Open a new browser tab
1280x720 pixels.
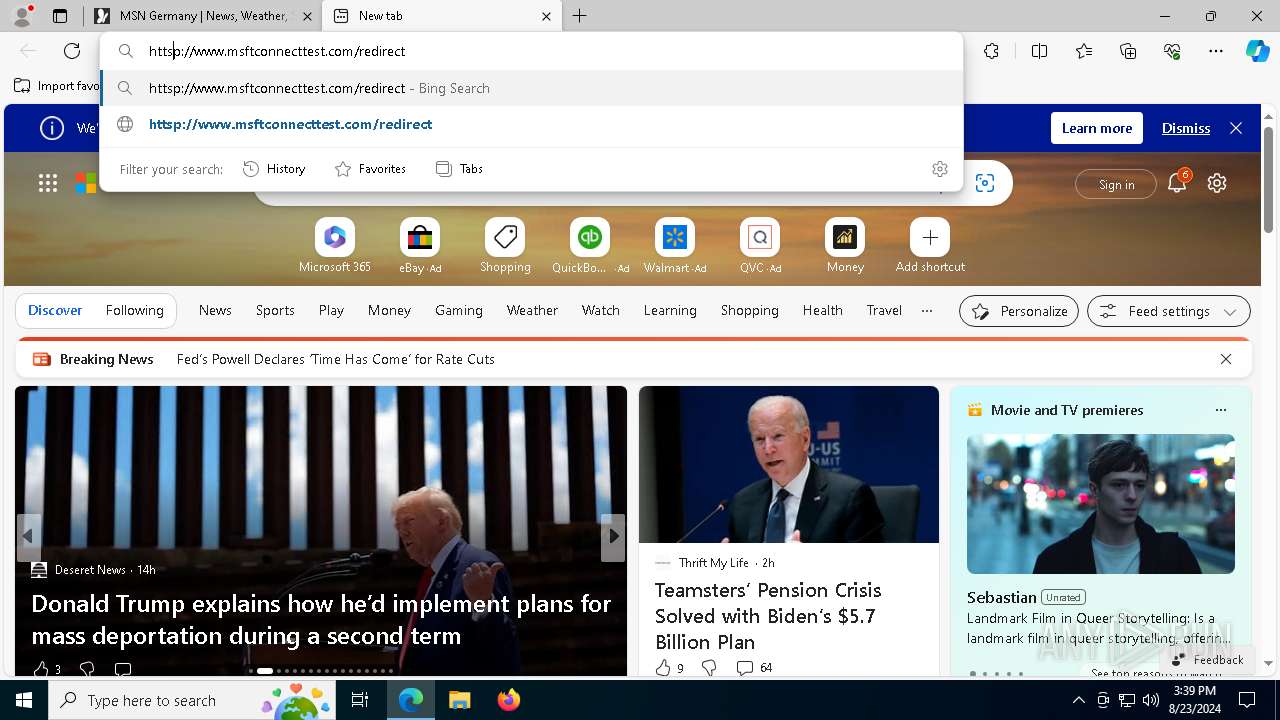(580, 16)
